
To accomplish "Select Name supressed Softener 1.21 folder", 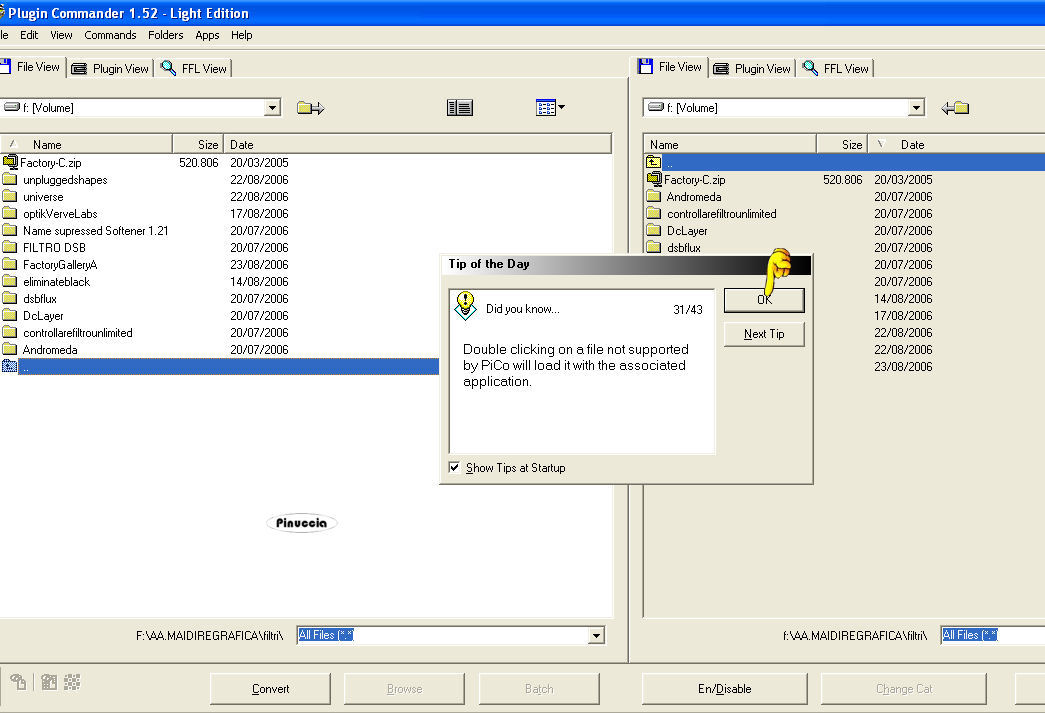I will pos(95,231).
